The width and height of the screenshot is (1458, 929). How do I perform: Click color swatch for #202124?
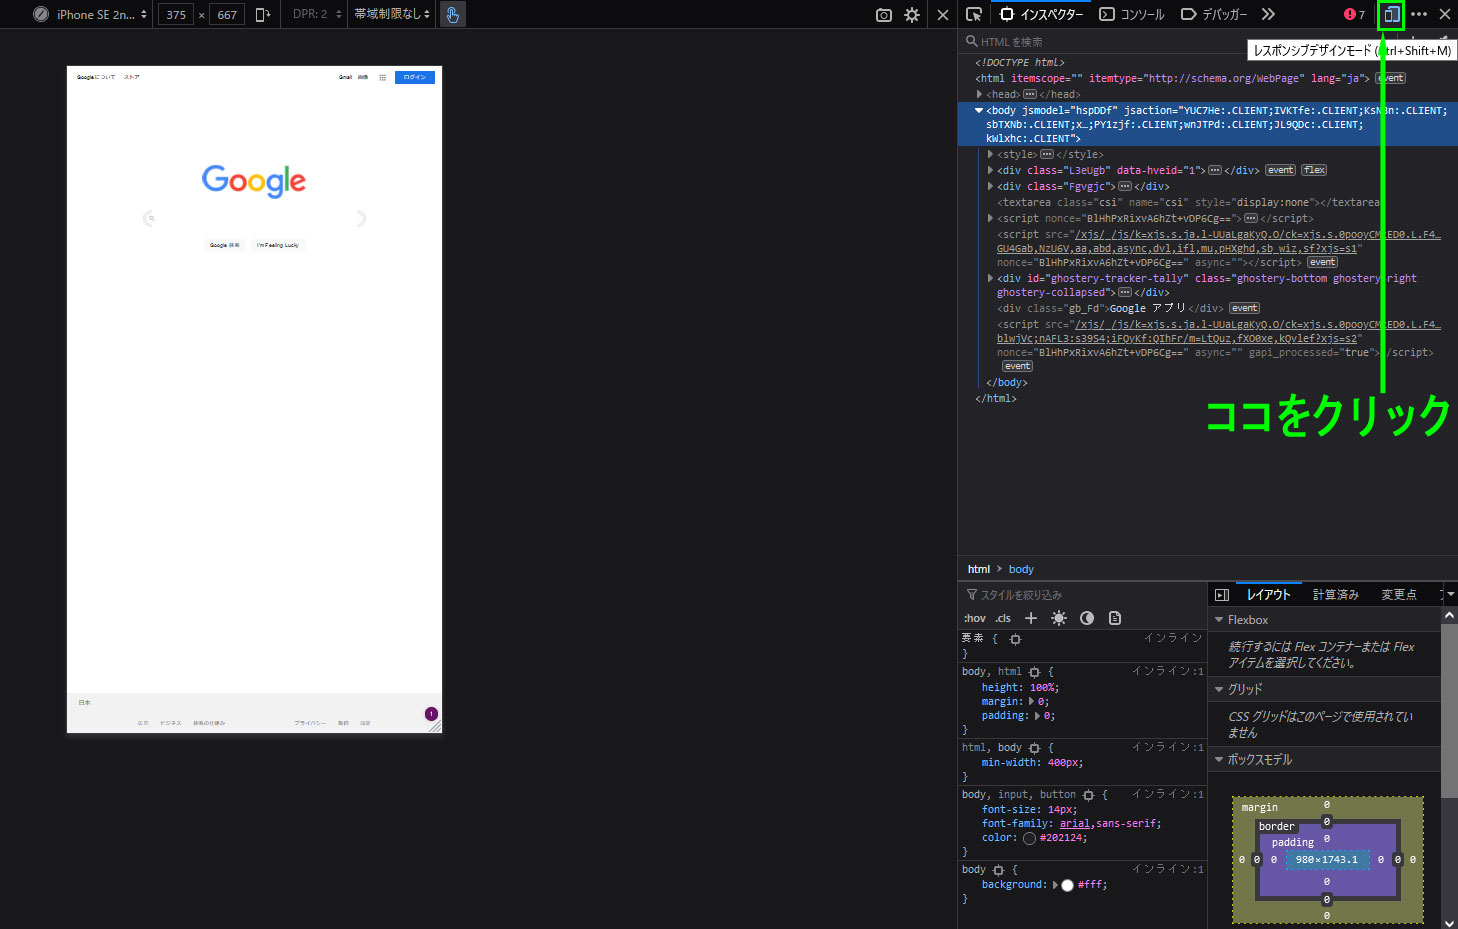point(1029,838)
